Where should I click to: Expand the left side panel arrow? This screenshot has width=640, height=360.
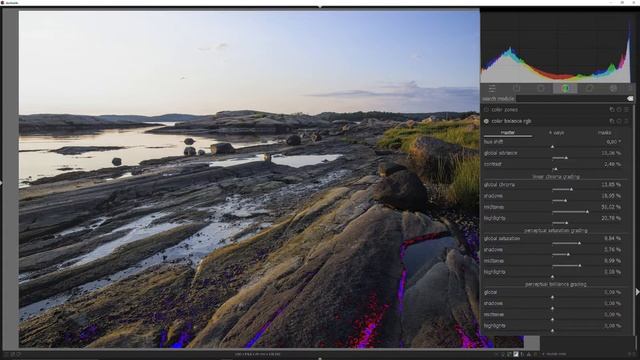[1, 183]
